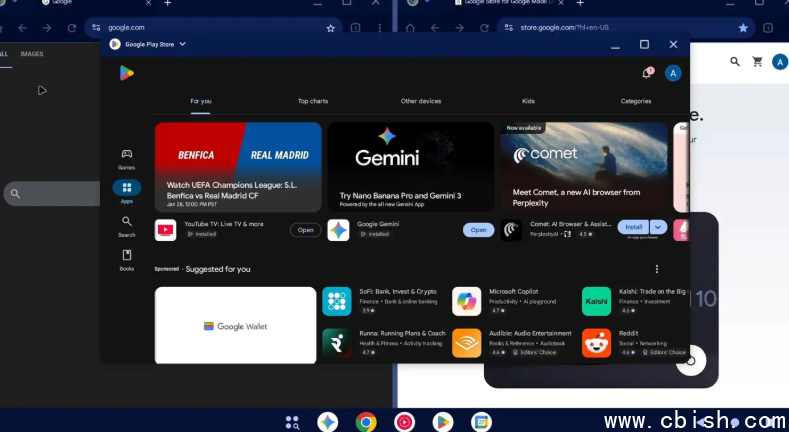The image size is (789, 432).
Task: Switch to the Top charts tab
Action: 313,101
